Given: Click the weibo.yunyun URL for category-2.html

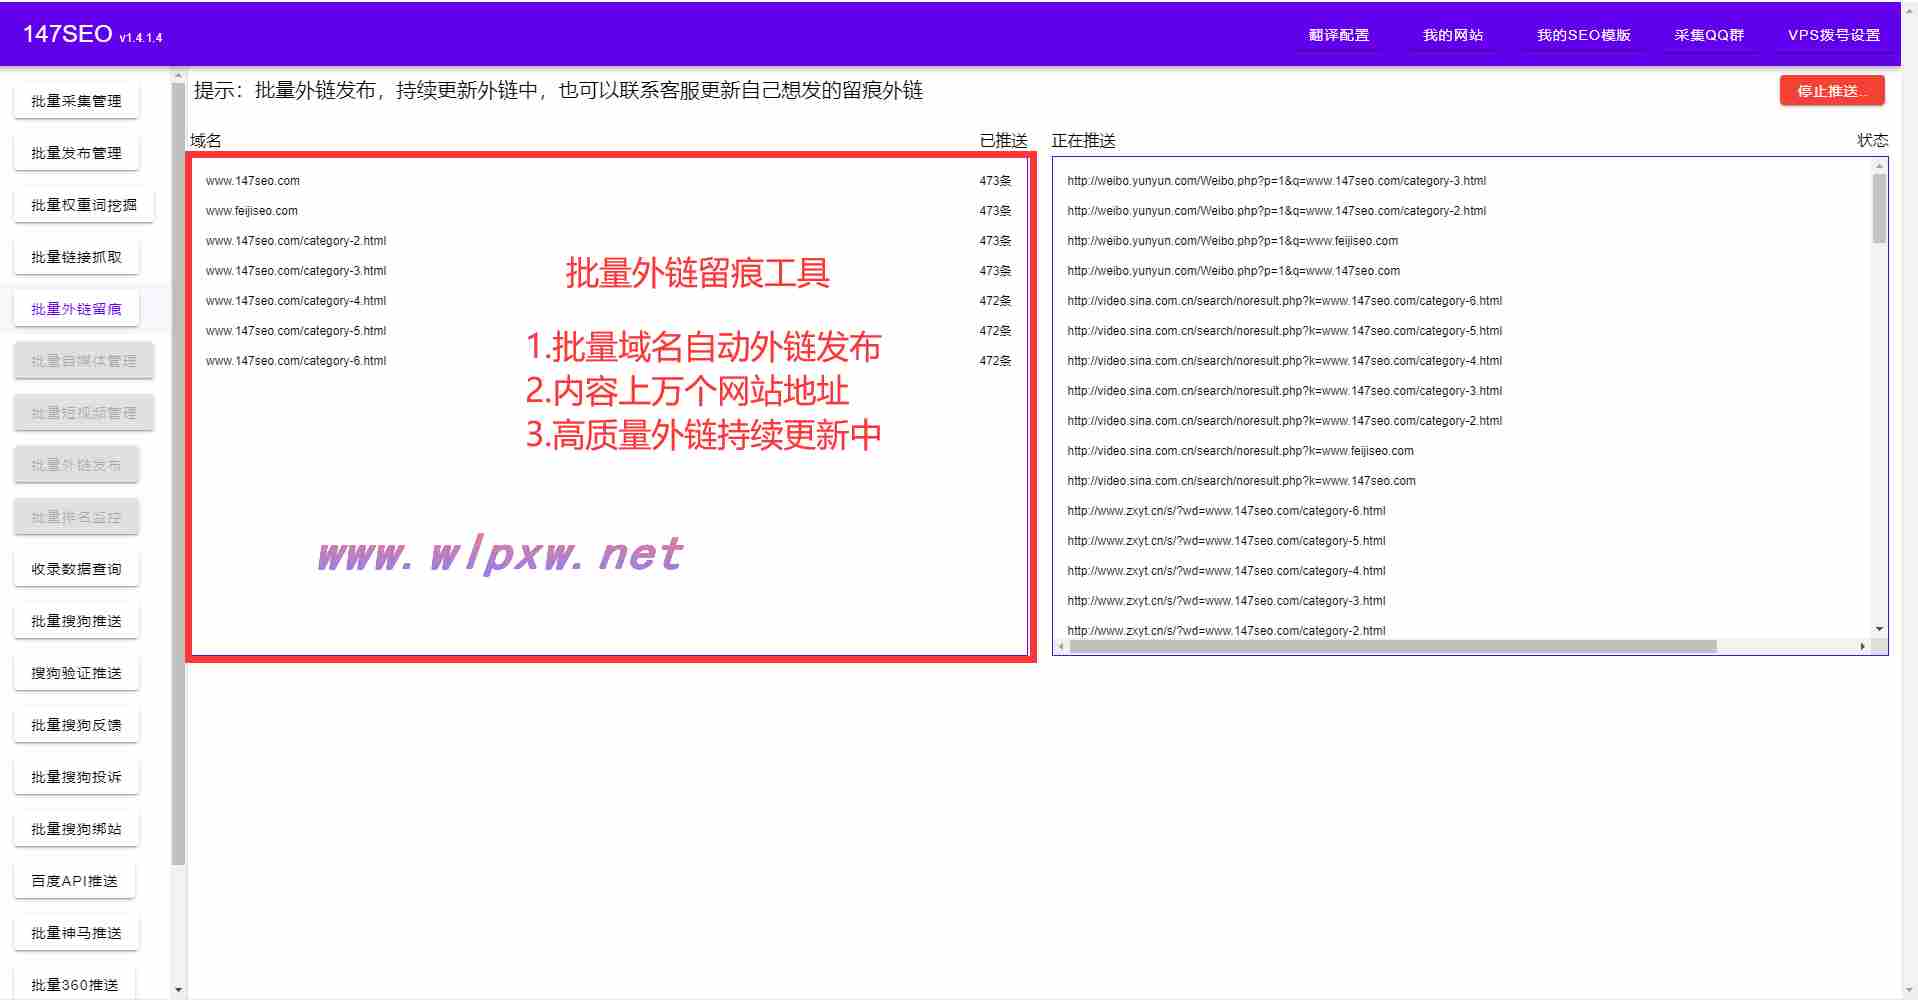Looking at the screenshot, I should (x=1276, y=211).
